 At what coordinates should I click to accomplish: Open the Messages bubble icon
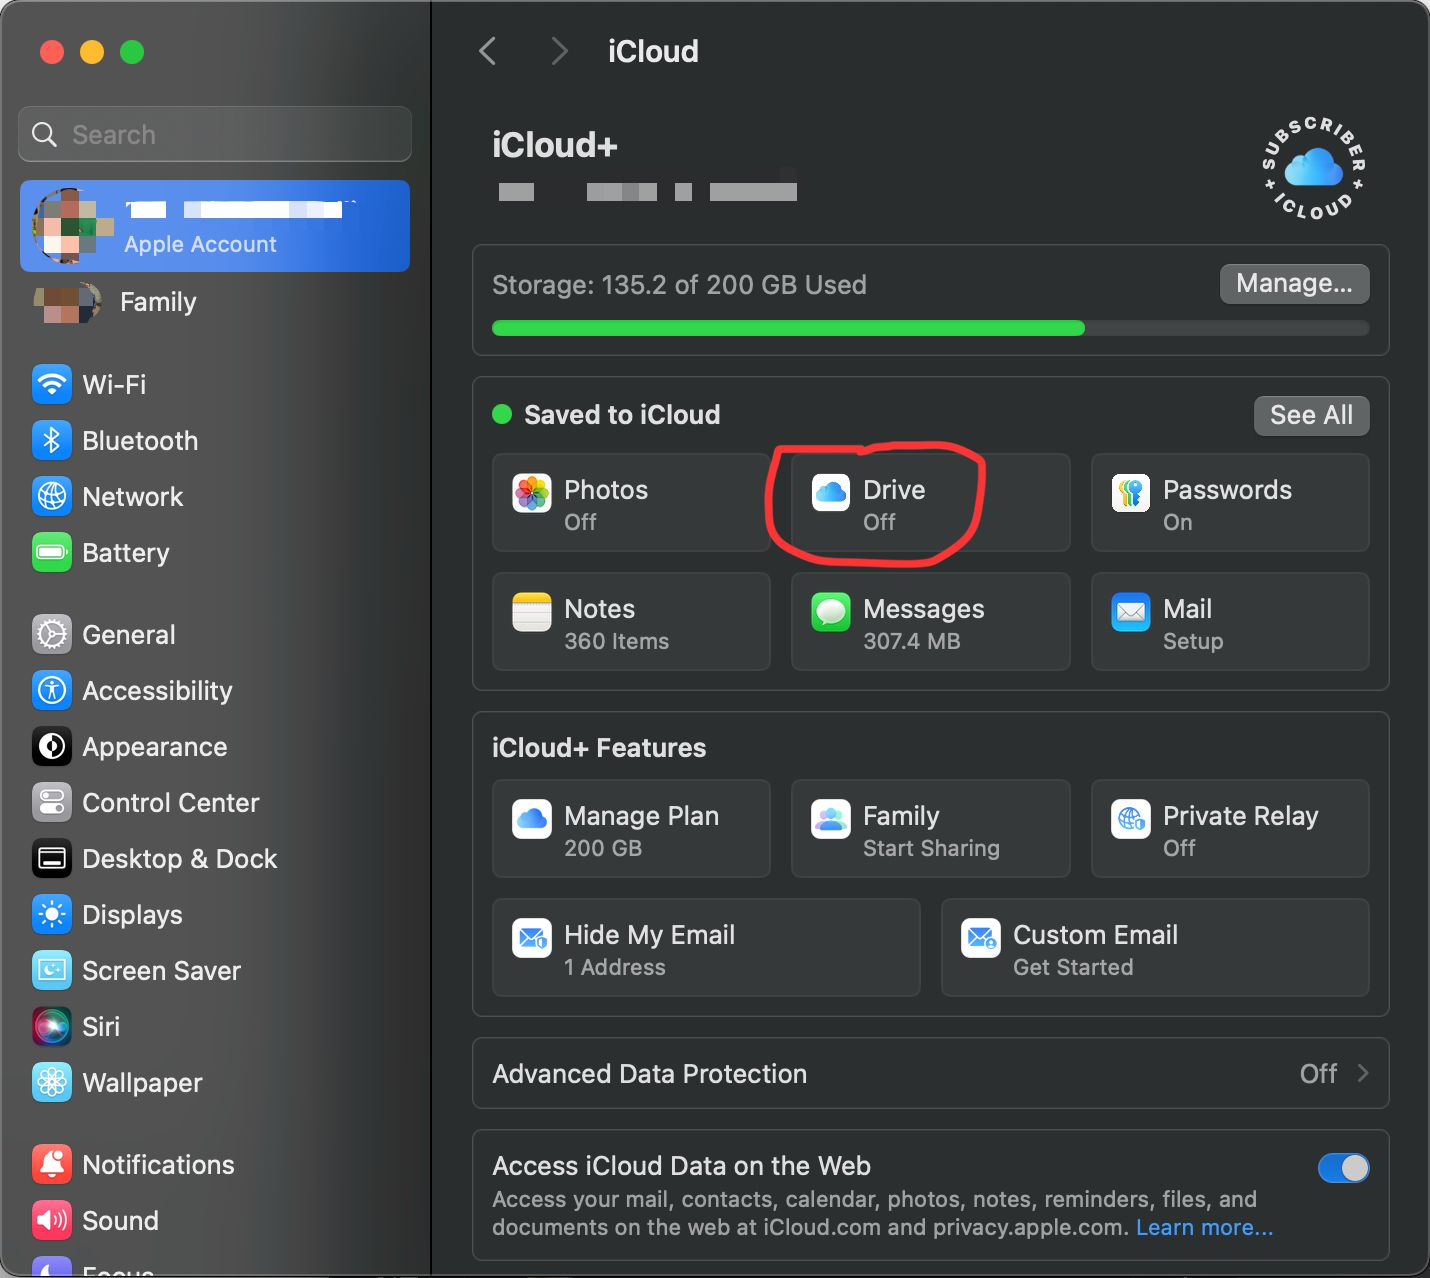coord(831,612)
